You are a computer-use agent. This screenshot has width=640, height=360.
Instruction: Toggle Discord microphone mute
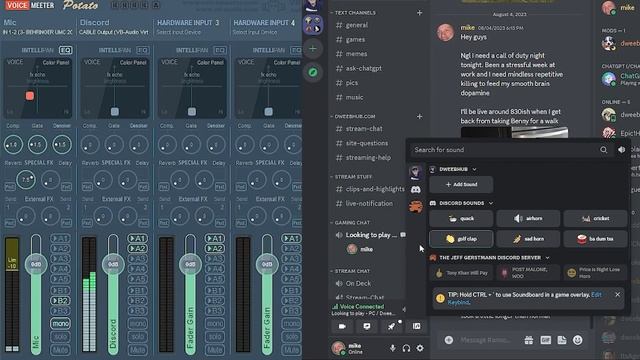(392, 348)
